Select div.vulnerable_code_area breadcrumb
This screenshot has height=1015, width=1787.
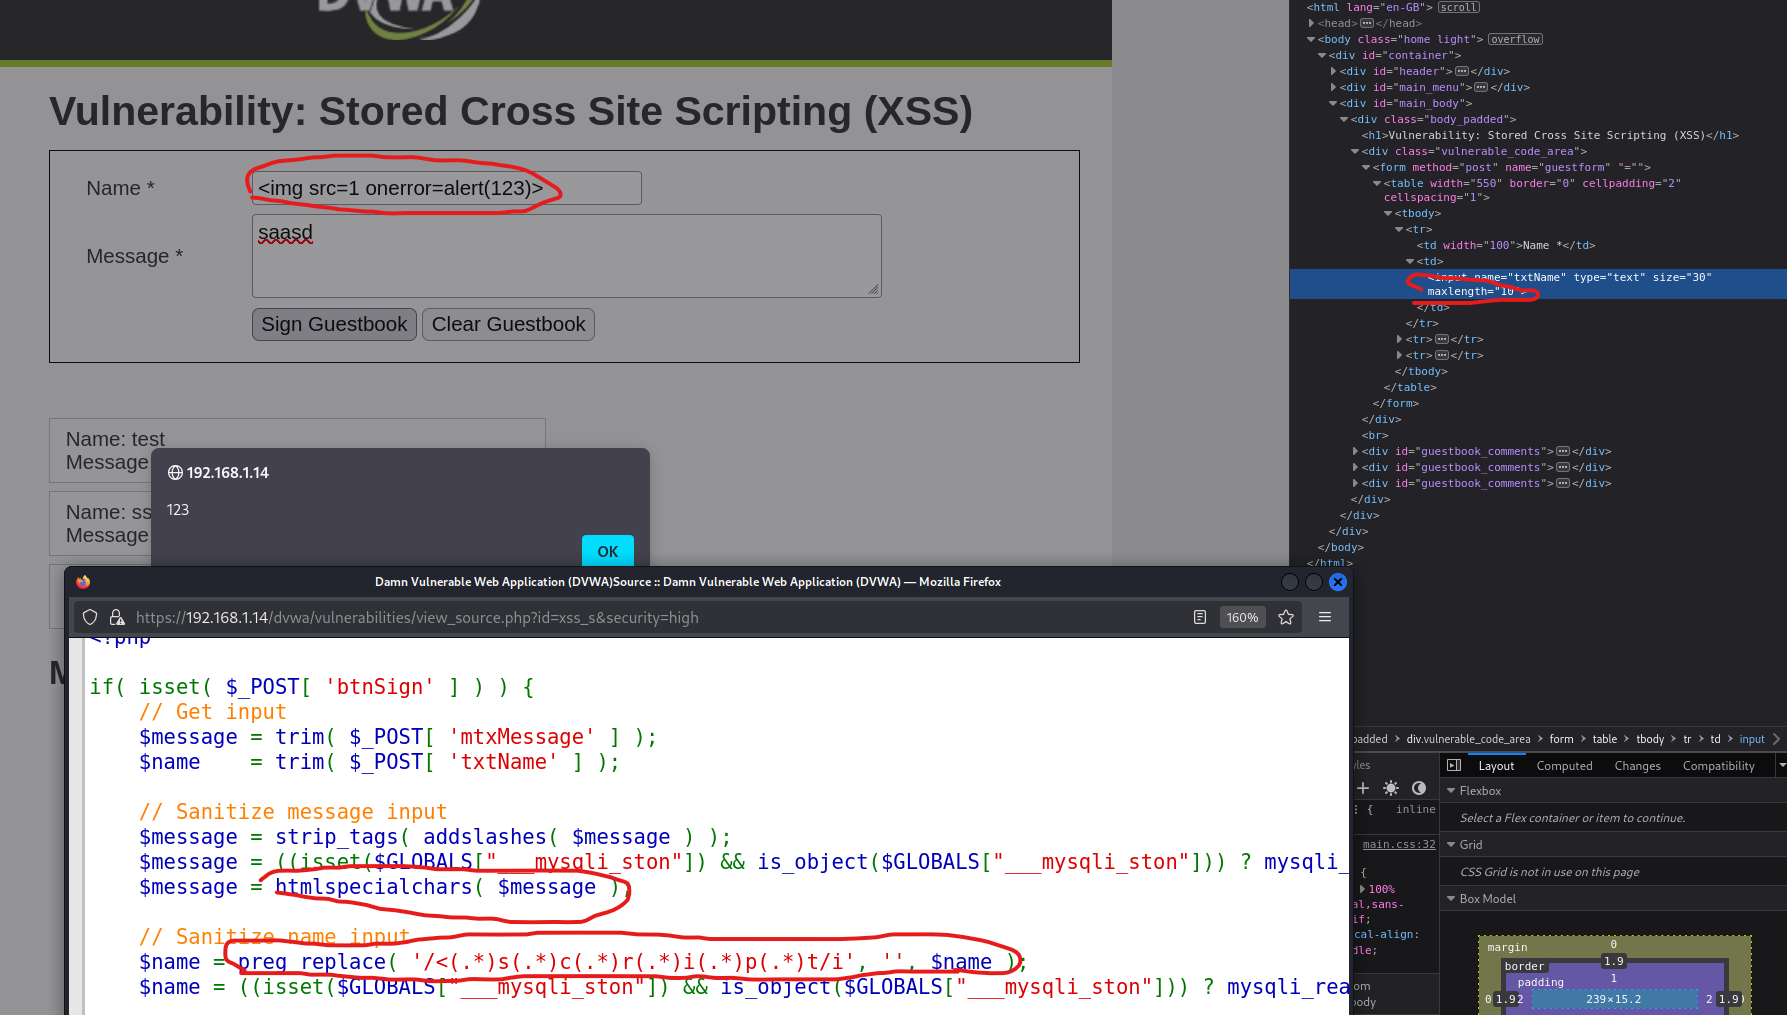(1468, 739)
